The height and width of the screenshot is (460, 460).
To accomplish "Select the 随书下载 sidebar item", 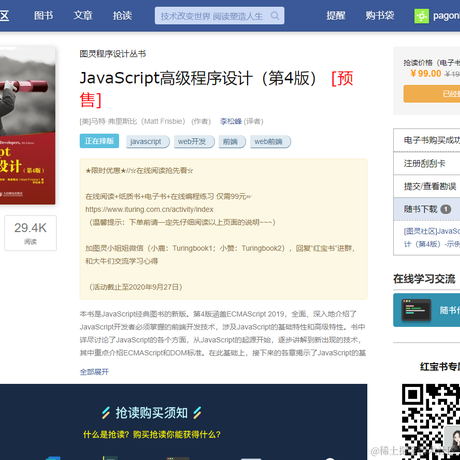I will tap(427, 209).
